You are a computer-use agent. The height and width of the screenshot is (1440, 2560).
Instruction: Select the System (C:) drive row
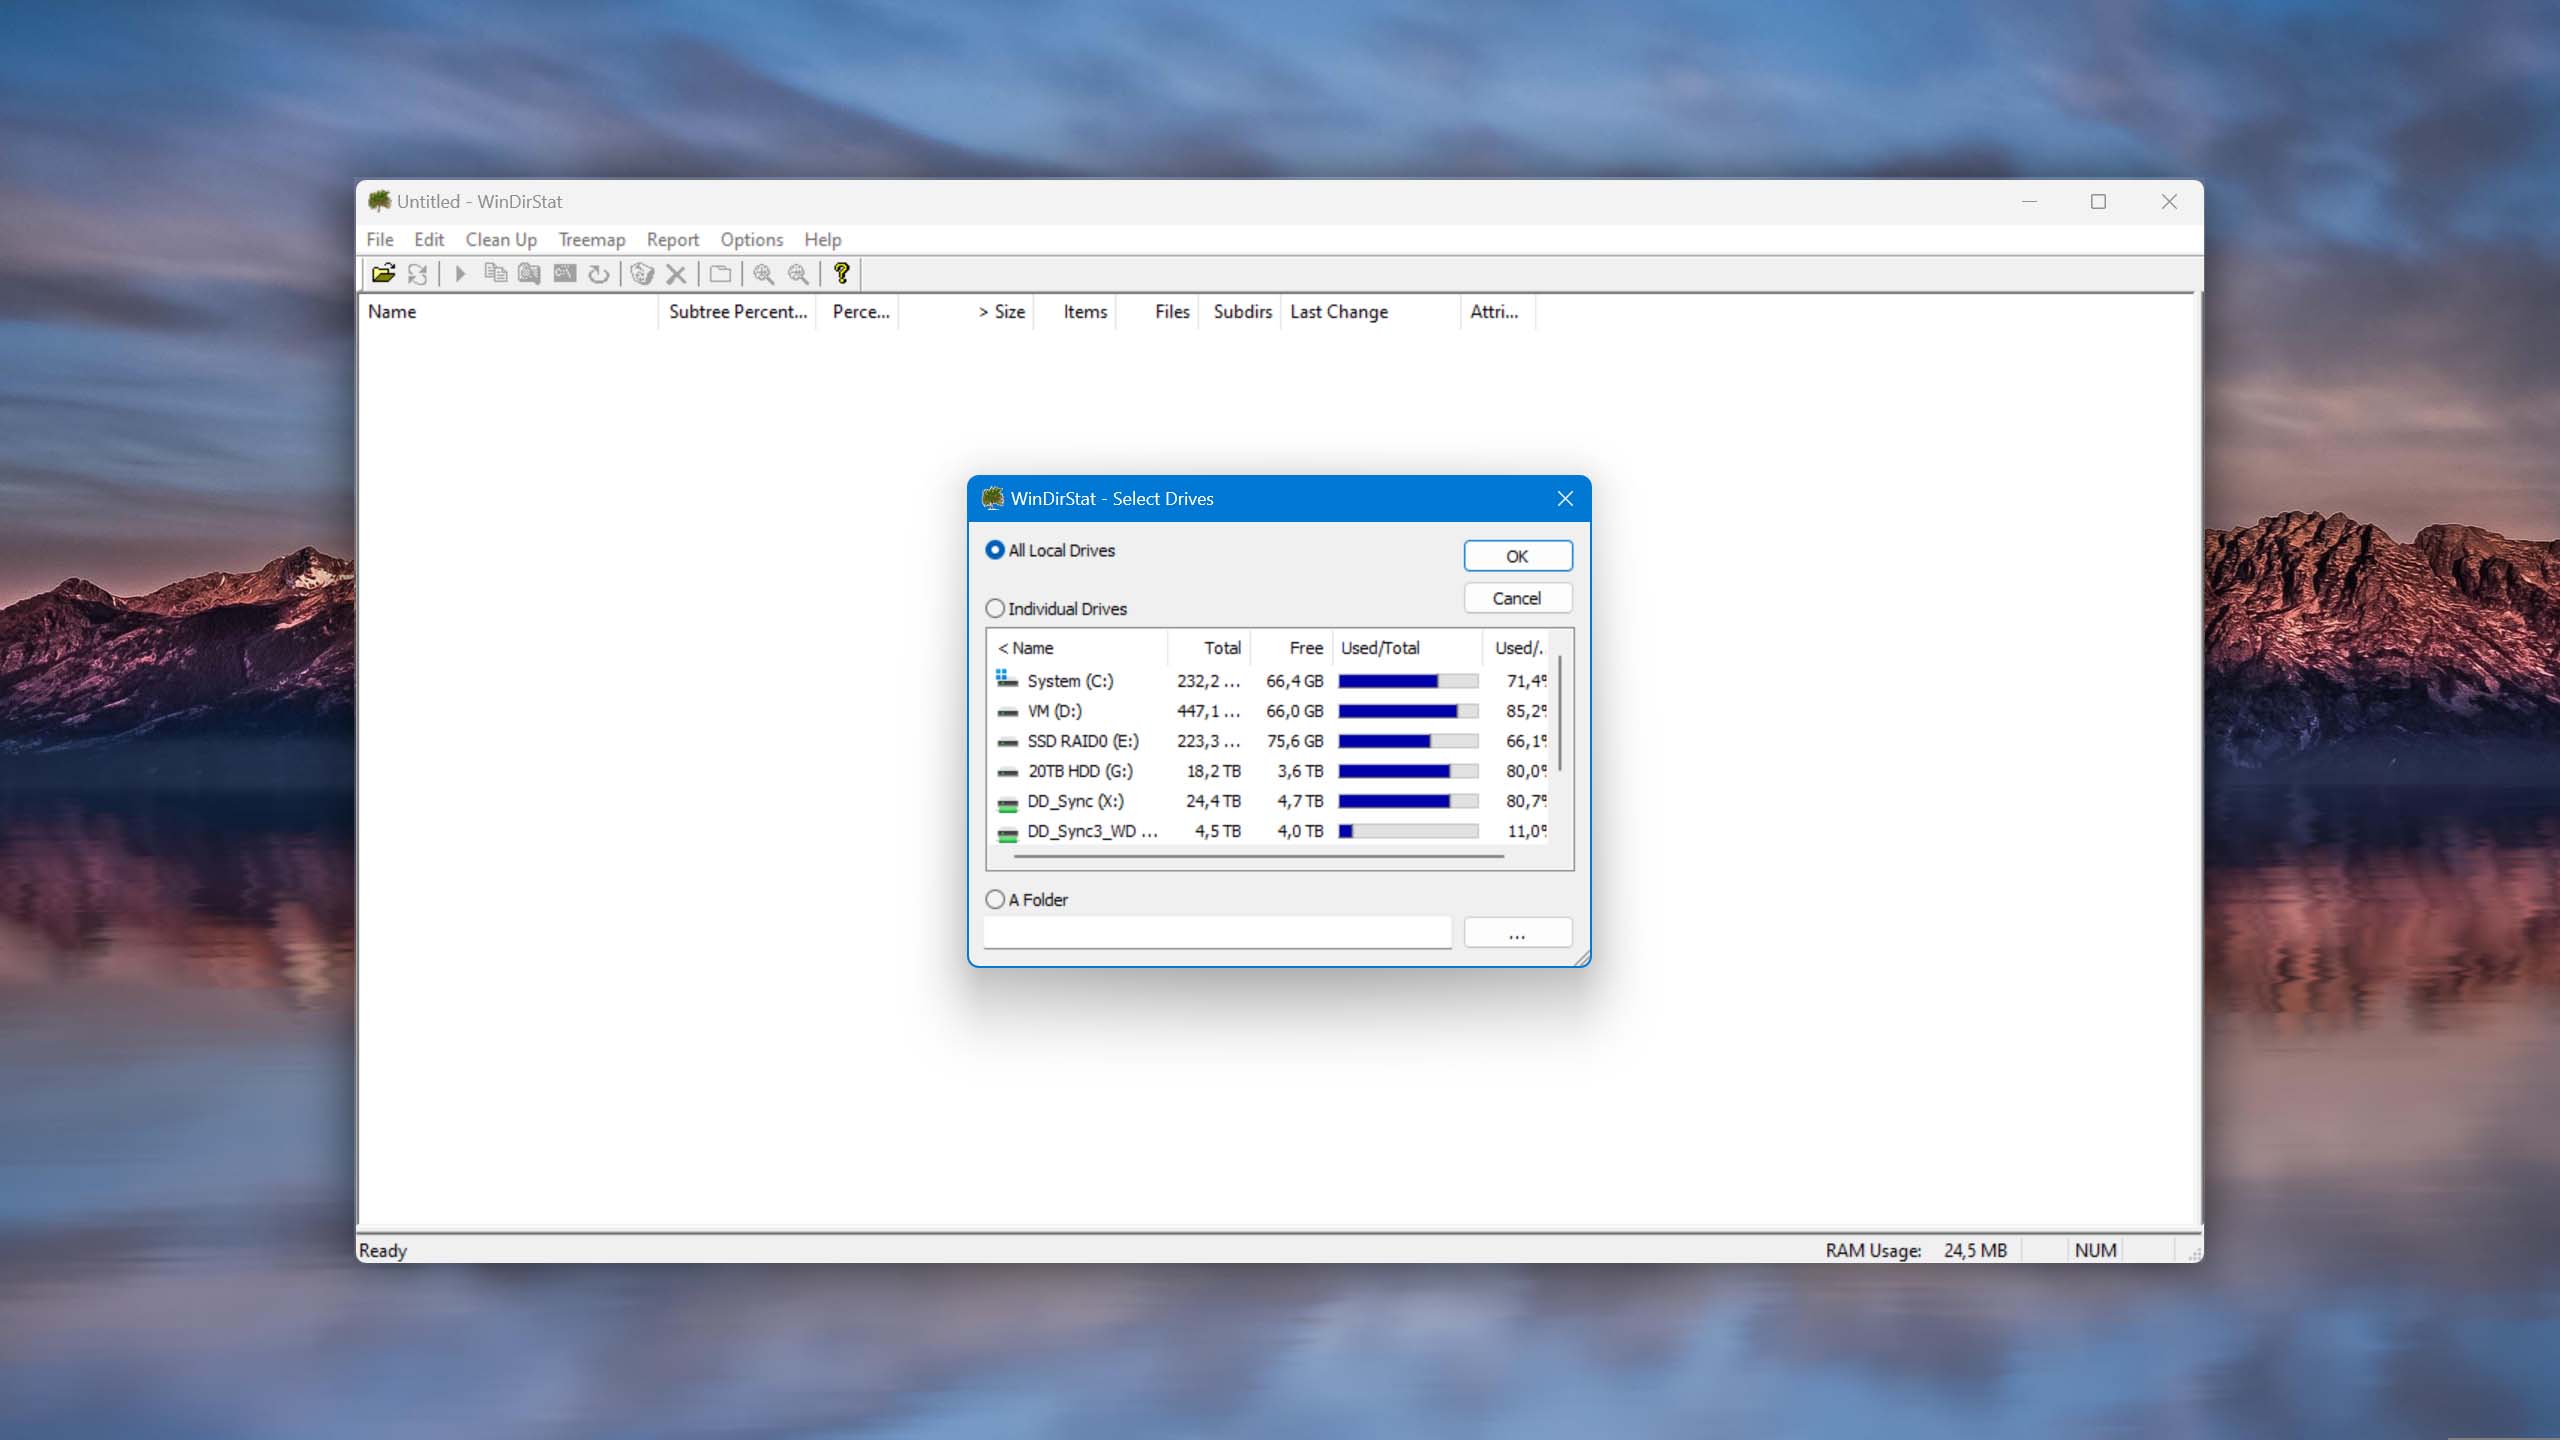(x=1268, y=681)
